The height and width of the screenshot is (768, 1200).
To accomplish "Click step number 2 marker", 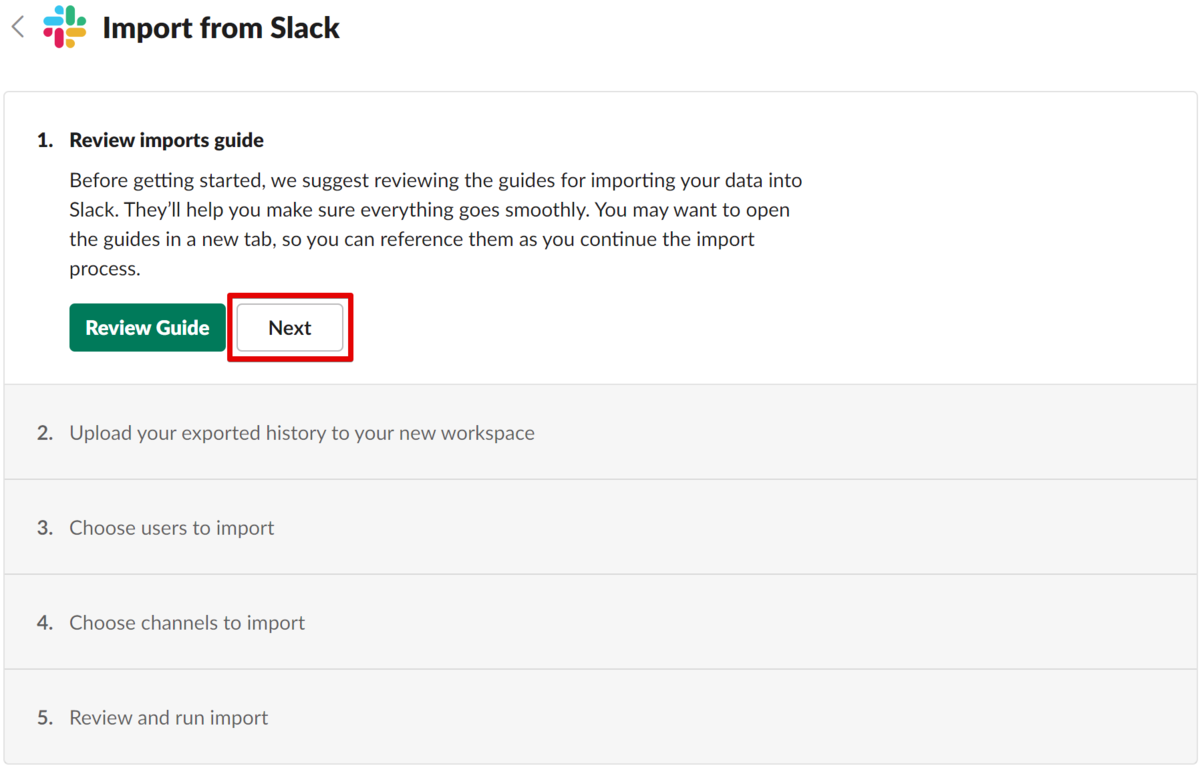I will point(45,433).
